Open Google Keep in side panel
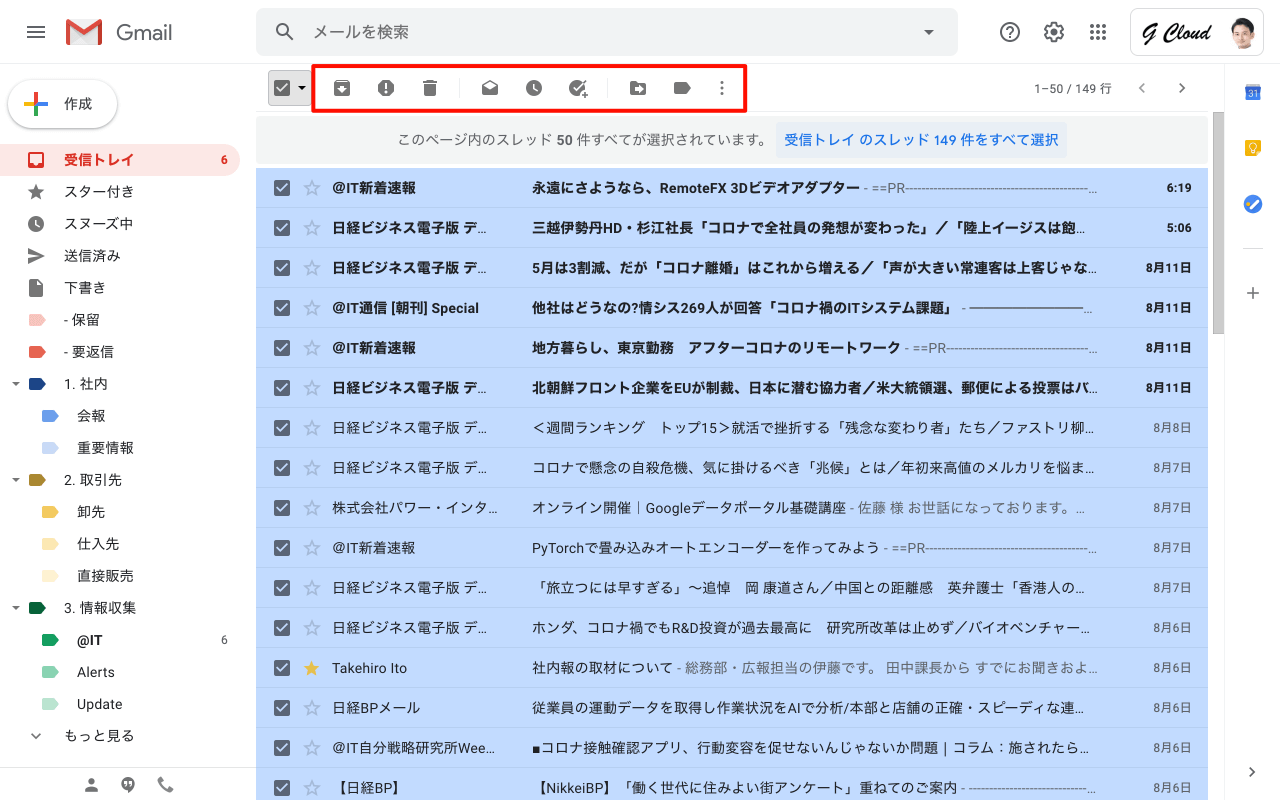This screenshot has width=1280, height=800. 1252,148
